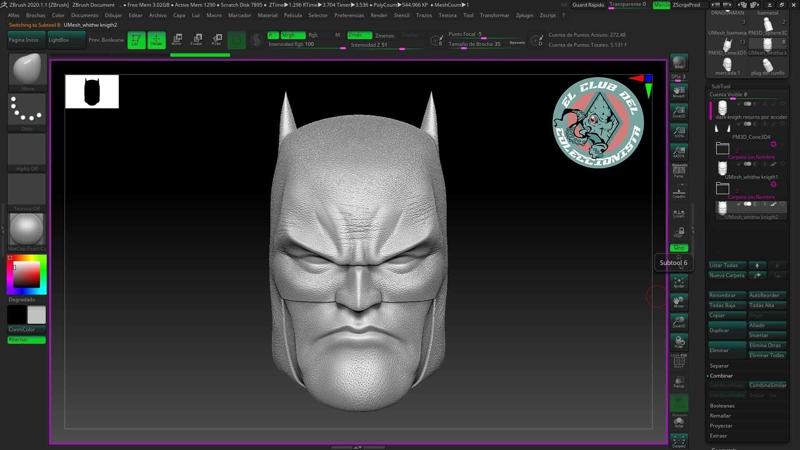This screenshot has width=800, height=450.
Task: Open the Documento menu
Action: (x=85, y=15)
